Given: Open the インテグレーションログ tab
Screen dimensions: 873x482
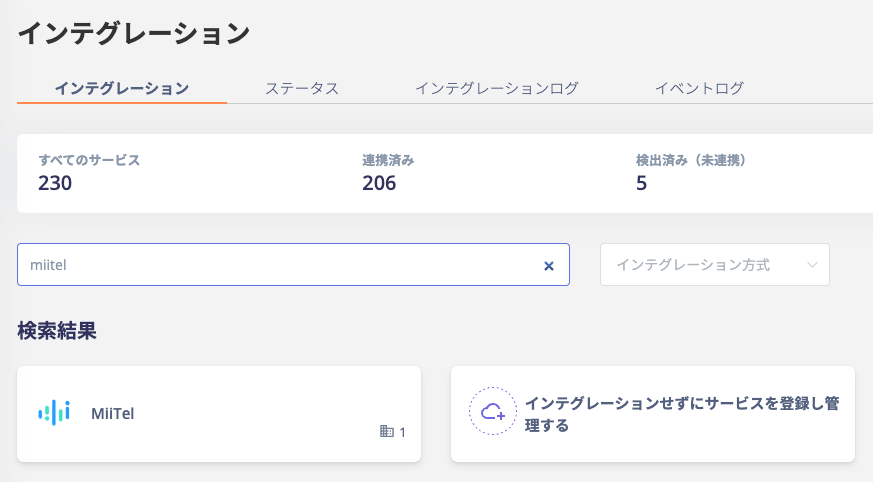Looking at the screenshot, I should click(x=497, y=88).
